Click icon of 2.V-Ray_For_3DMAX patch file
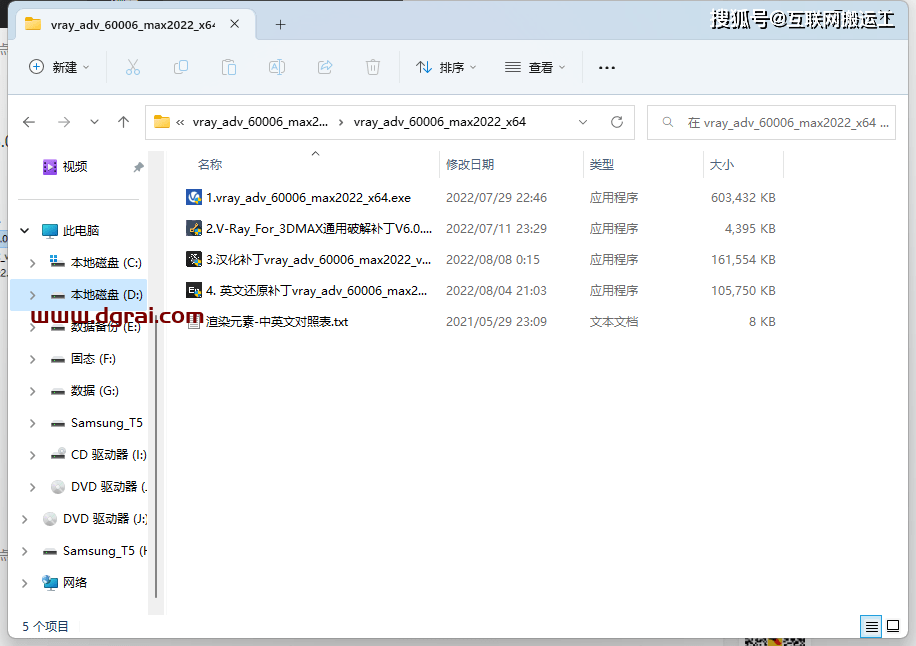 point(194,228)
